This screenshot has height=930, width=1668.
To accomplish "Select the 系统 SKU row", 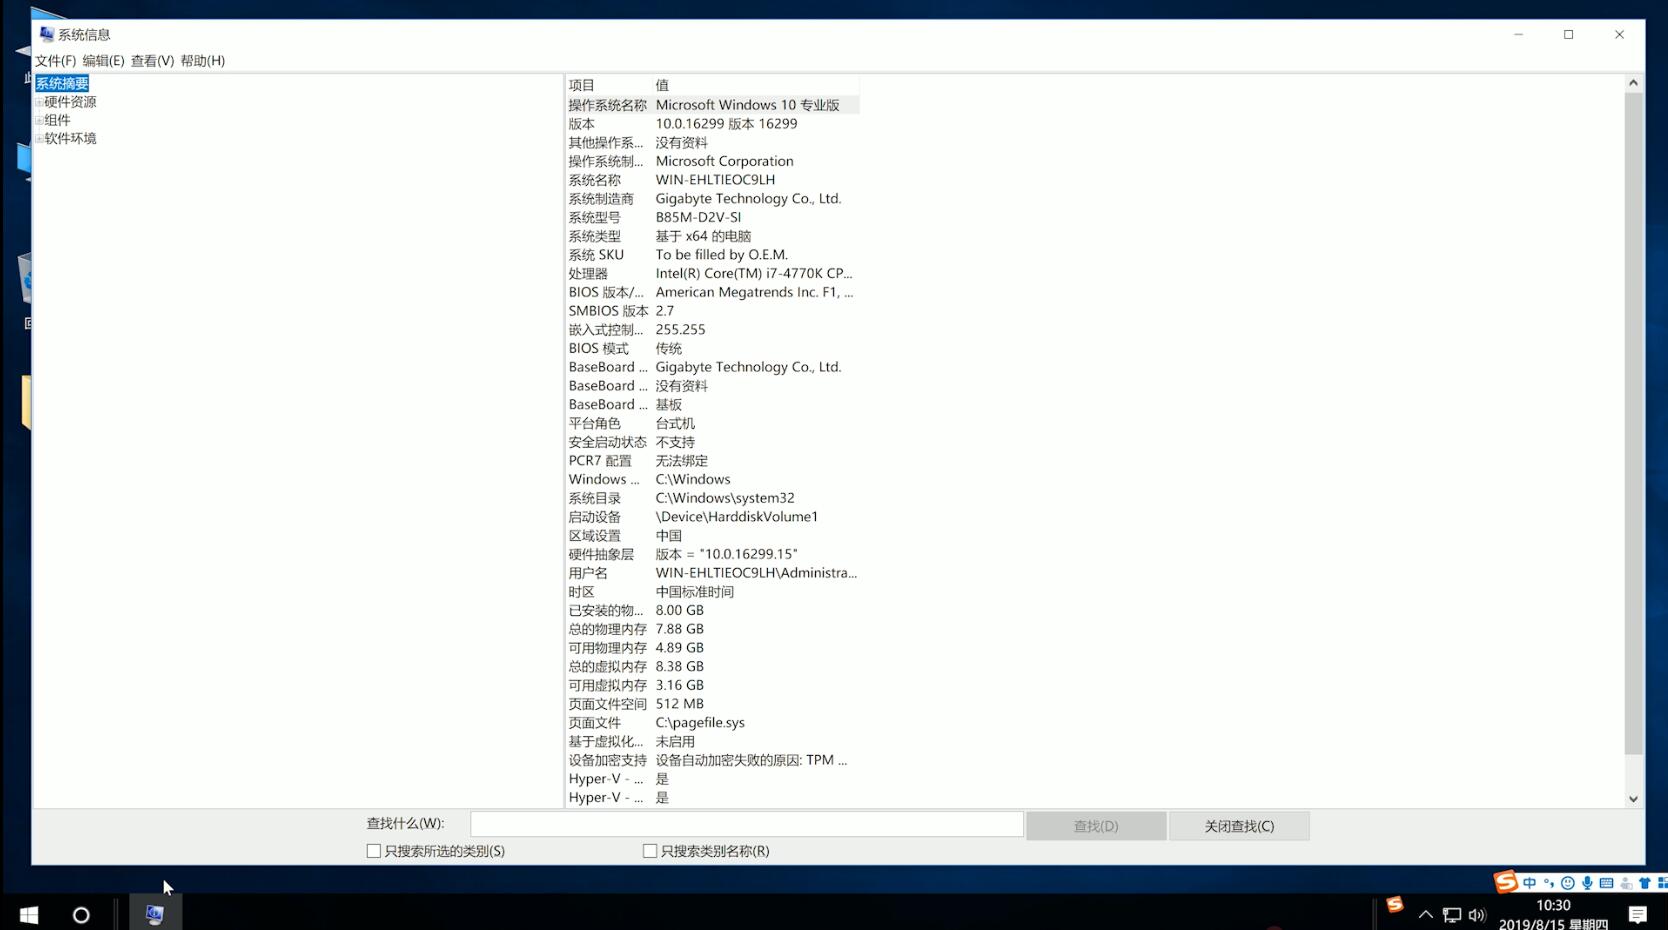I will (x=712, y=255).
